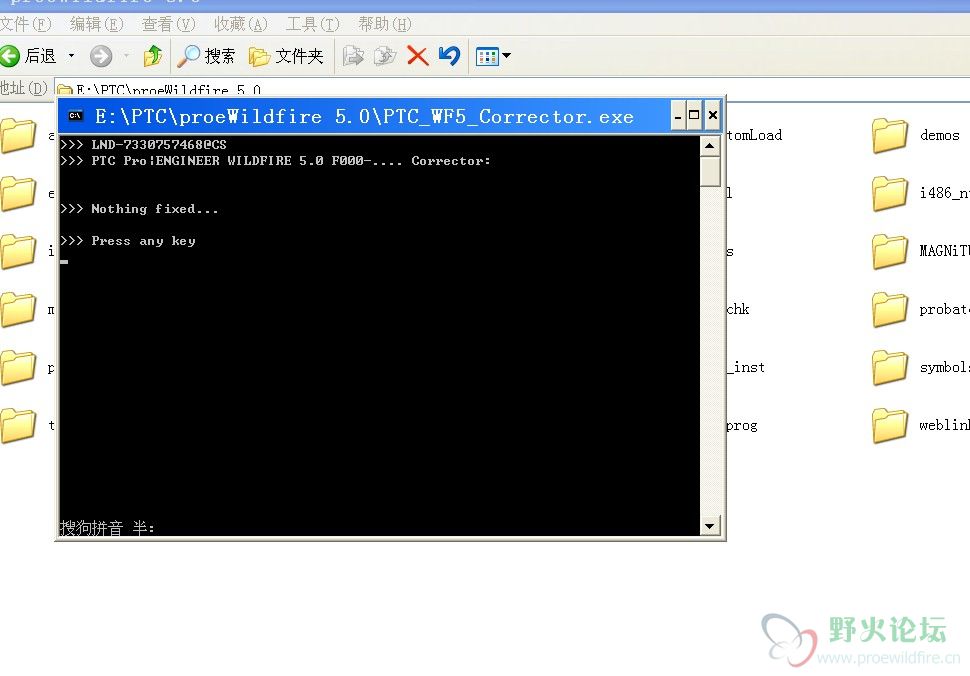Open the 编辑(E) menu

pos(97,24)
